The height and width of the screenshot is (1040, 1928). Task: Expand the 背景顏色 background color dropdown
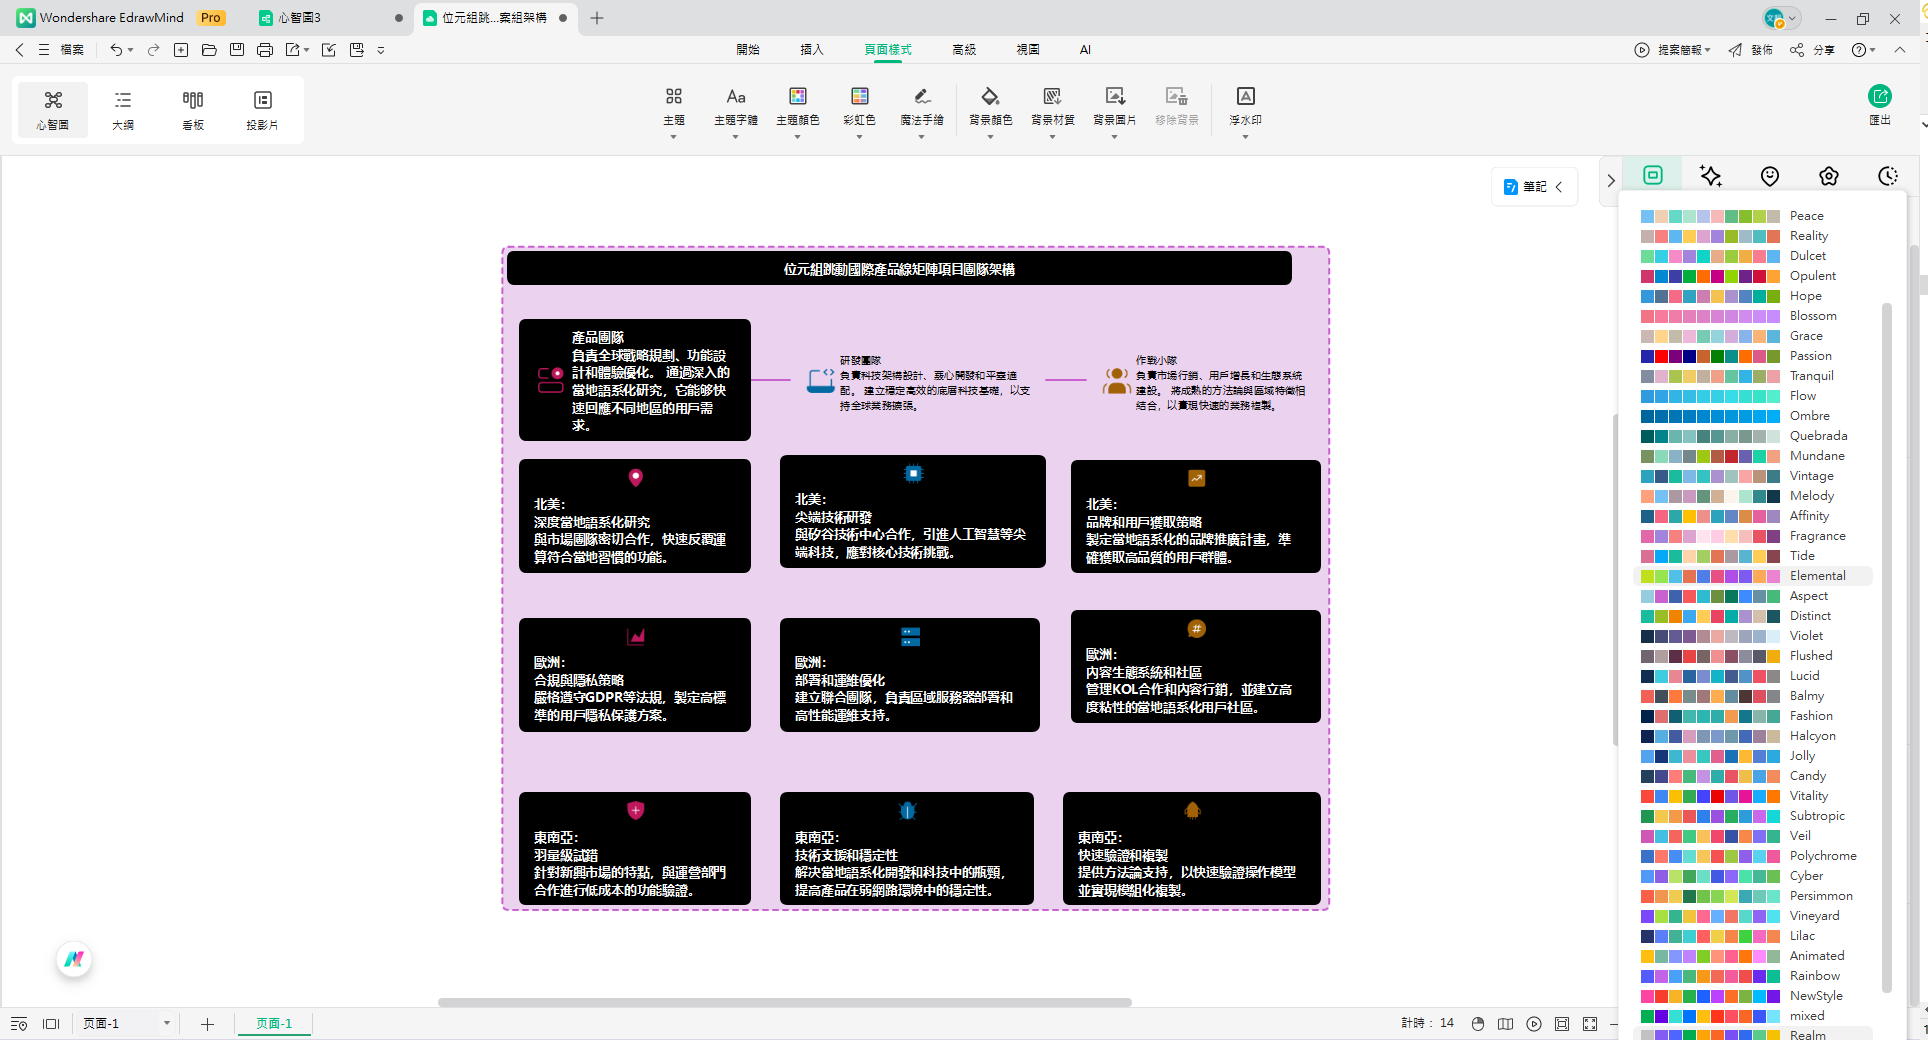990,137
